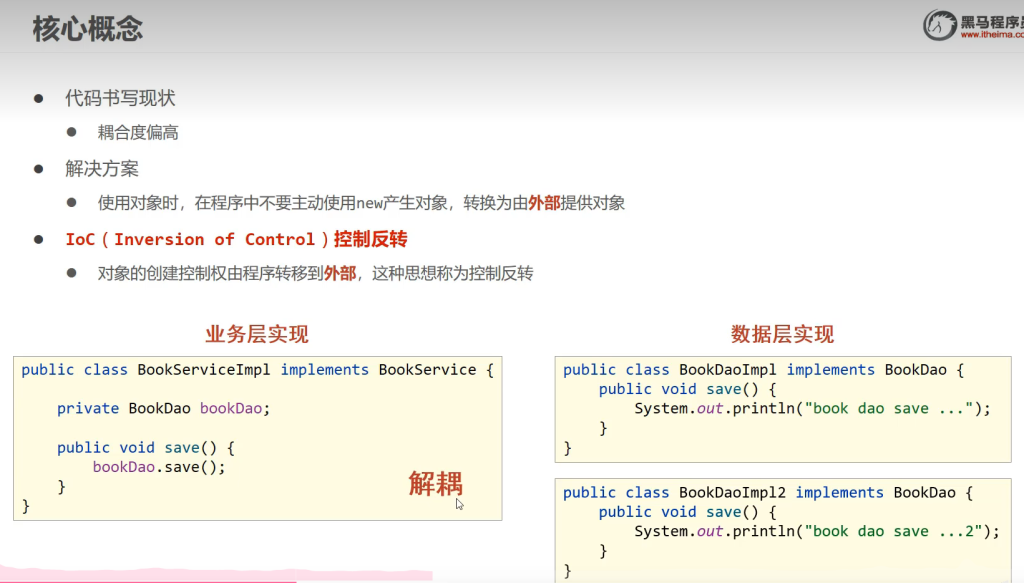1024x583 pixels.
Task: Click the bullet before 耦合度偏高
Action: pos(72,132)
